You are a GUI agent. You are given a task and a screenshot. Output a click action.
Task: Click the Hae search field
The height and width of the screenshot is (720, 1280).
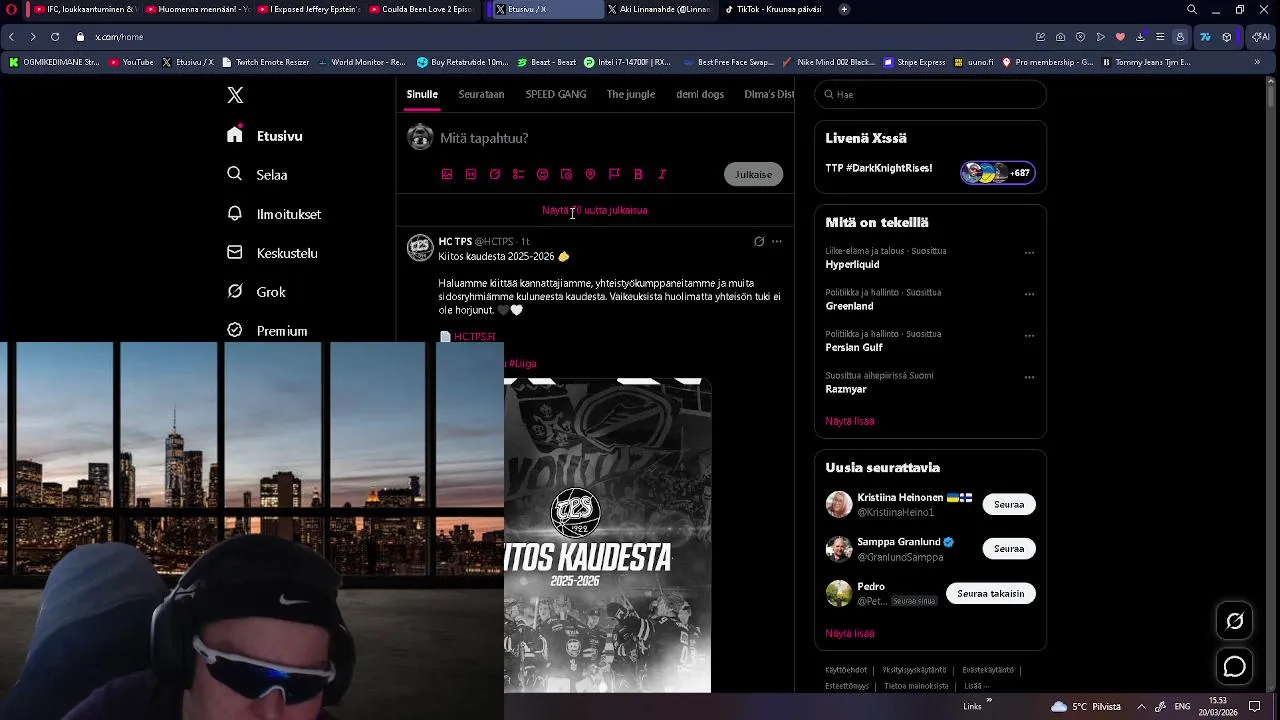click(x=930, y=94)
